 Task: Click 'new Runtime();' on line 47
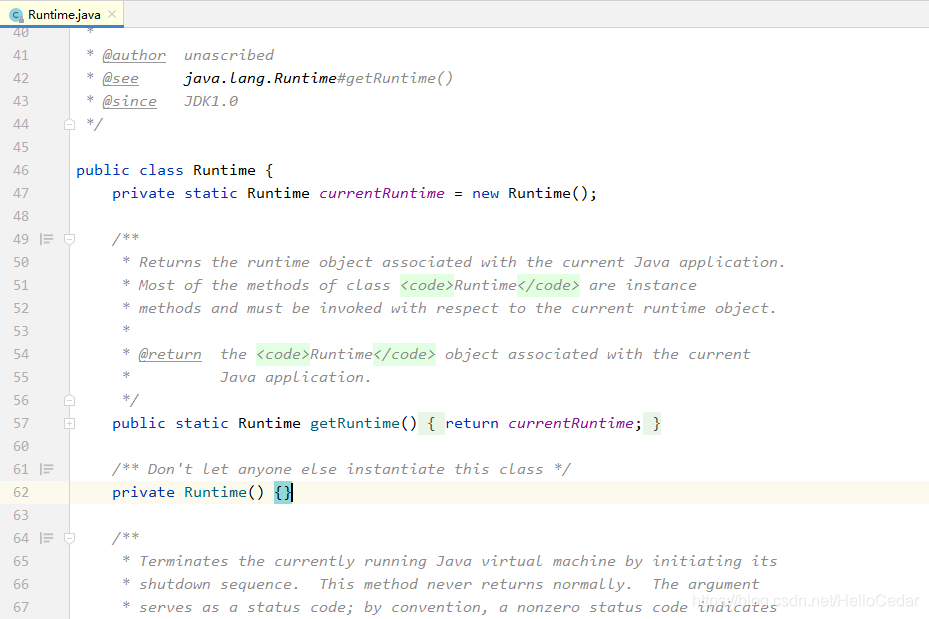coord(534,194)
